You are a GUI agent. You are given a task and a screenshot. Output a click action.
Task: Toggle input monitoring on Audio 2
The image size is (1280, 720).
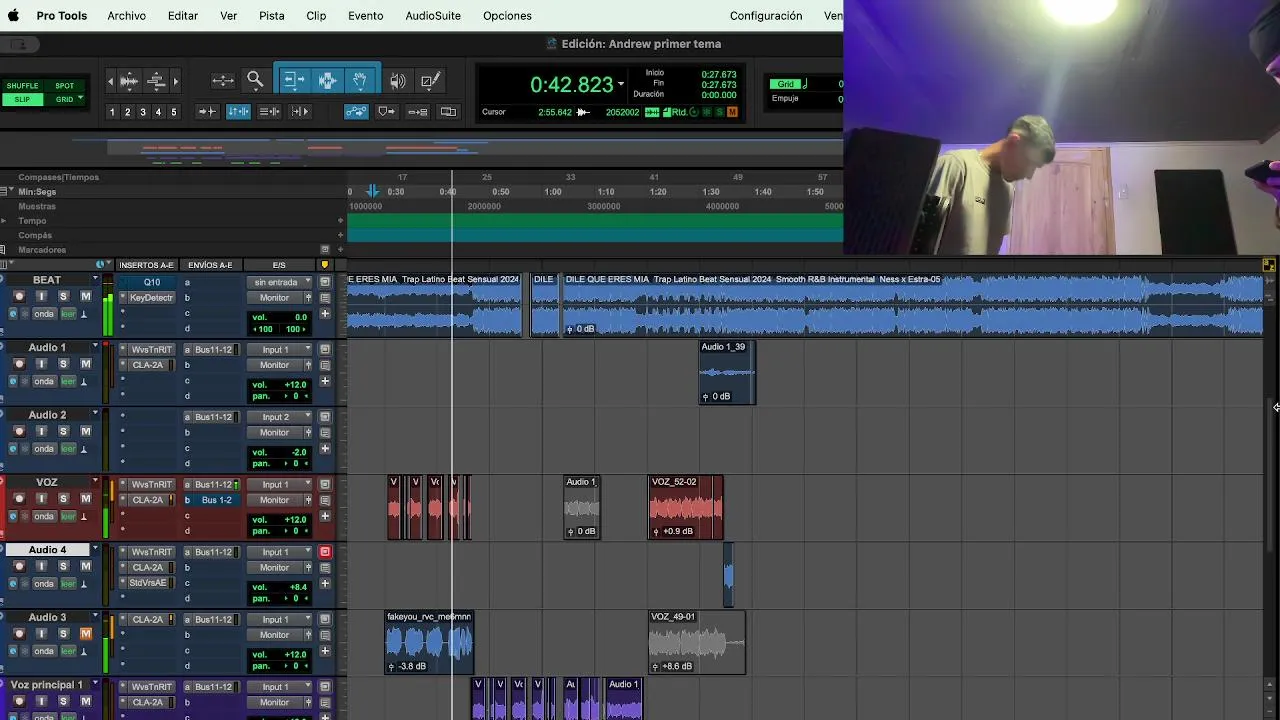42,432
